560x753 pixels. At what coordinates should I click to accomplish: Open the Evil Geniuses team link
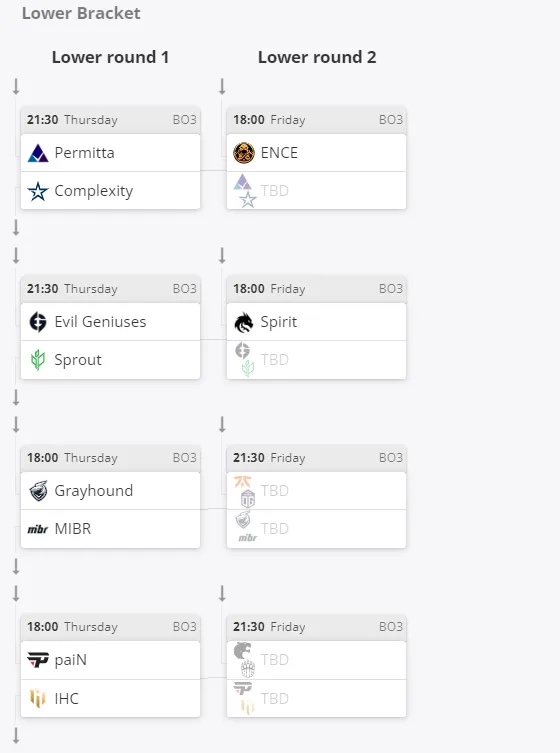[x=100, y=322]
